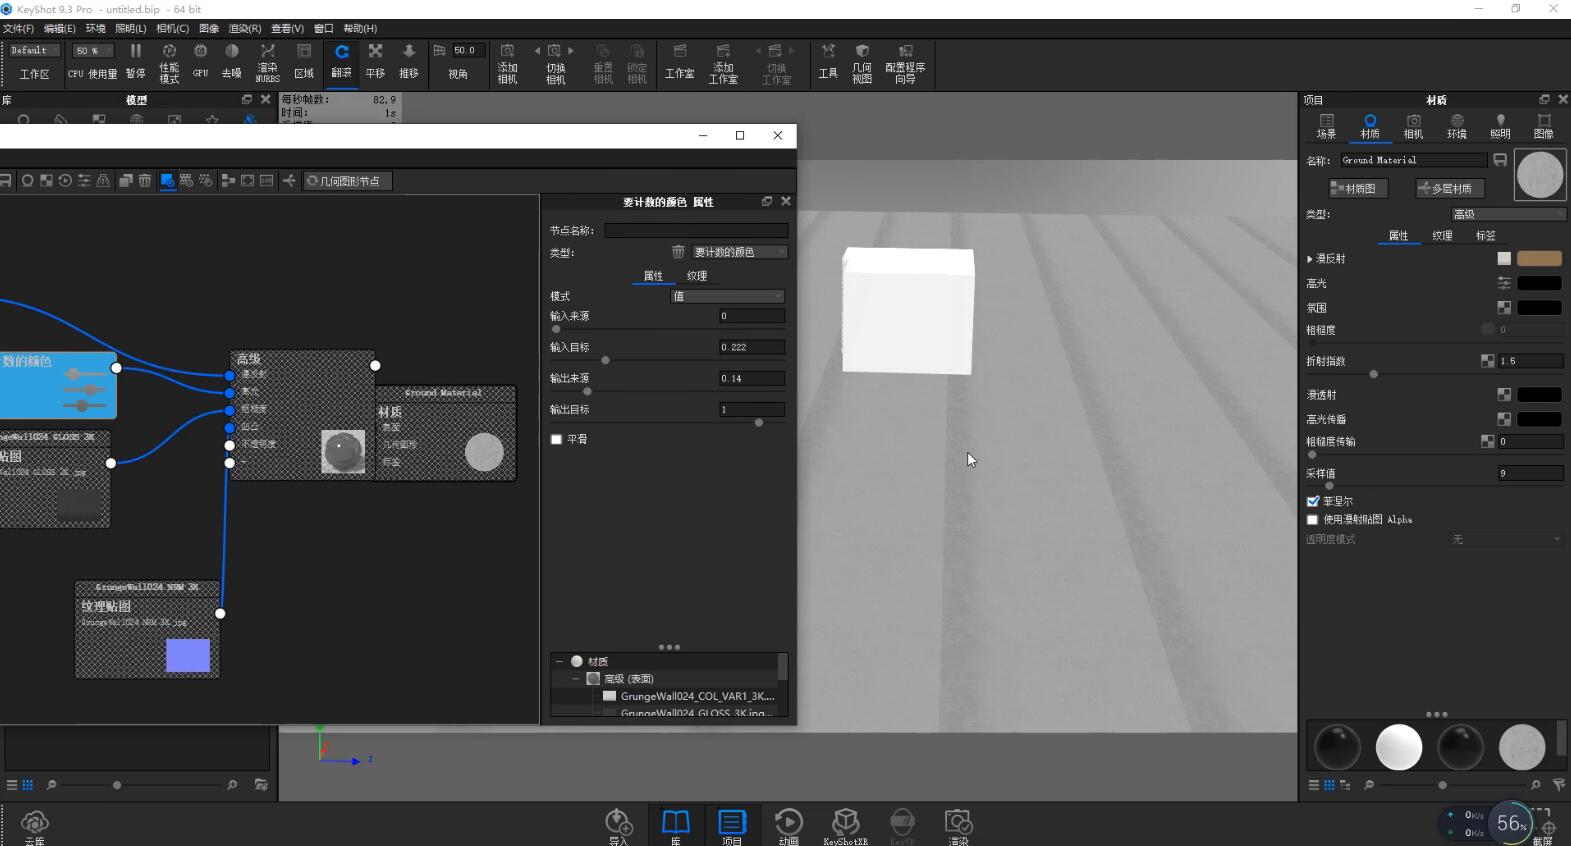Collapse the 材质 tree root node
The width and height of the screenshot is (1571, 846).
pyautogui.click(x=559, y=661)
